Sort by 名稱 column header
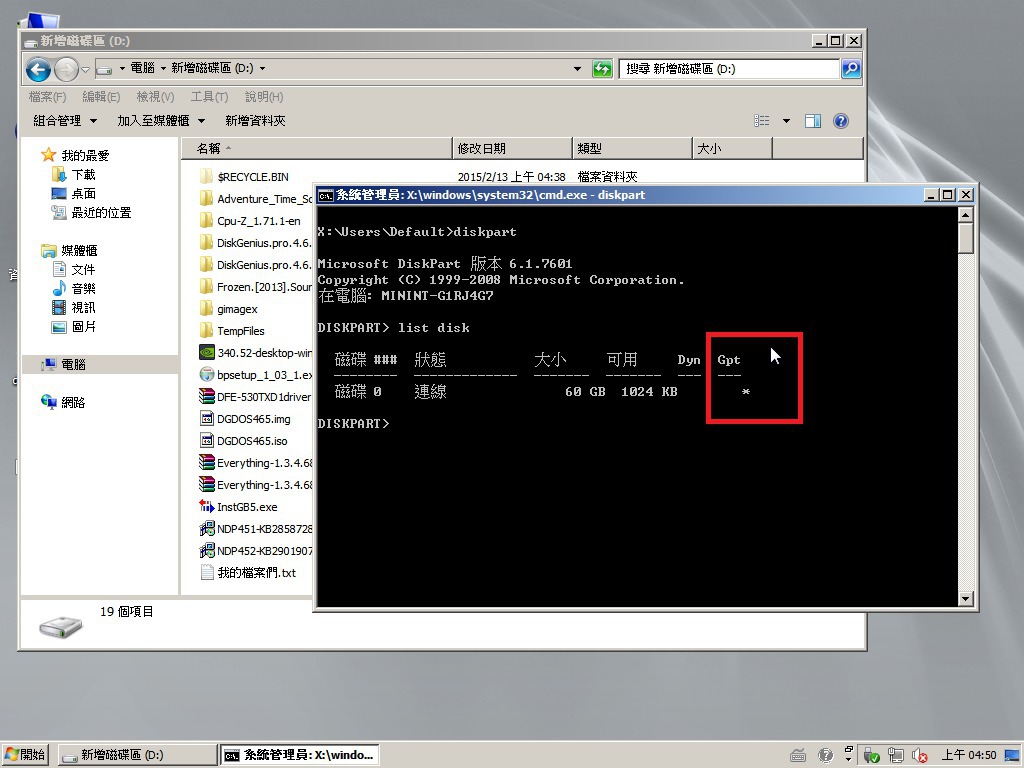This screenshot has height=768, width=1024. click(x=317, y=148)
